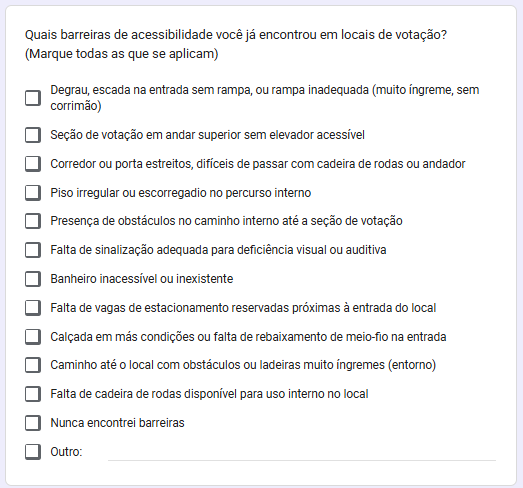The width and height of the screenshot is (523, 488).
Task: Tick 'Seção de votação em andar superior' box
Action: (x=33, y=135)
